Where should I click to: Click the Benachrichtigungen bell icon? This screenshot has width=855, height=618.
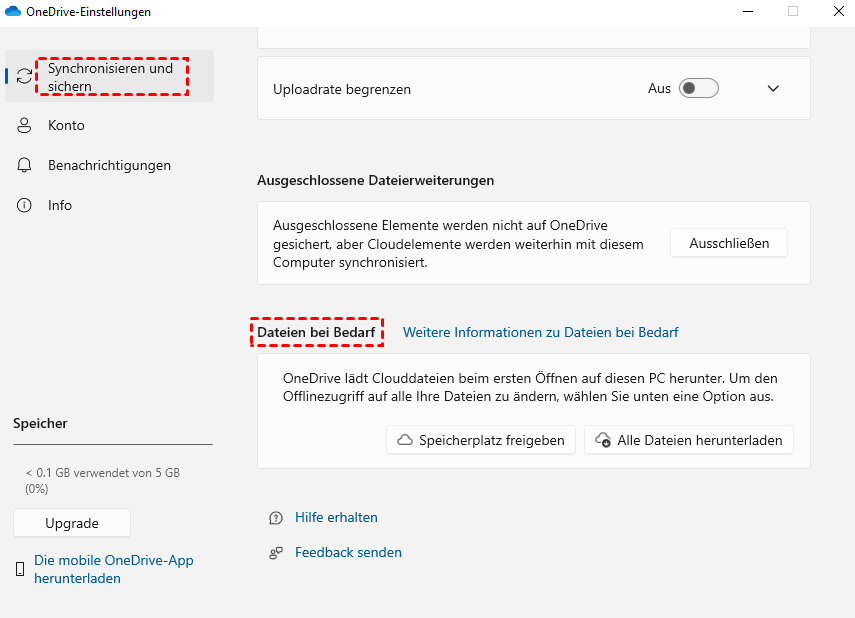[x=25, y=165]
